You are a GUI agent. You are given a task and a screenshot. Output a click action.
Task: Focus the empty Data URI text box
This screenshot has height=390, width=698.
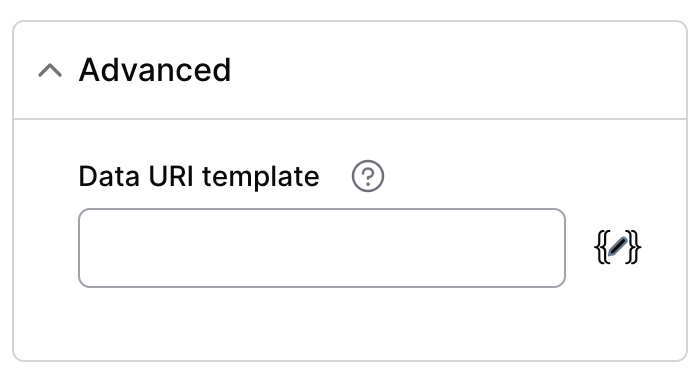[x=322, y=248]
